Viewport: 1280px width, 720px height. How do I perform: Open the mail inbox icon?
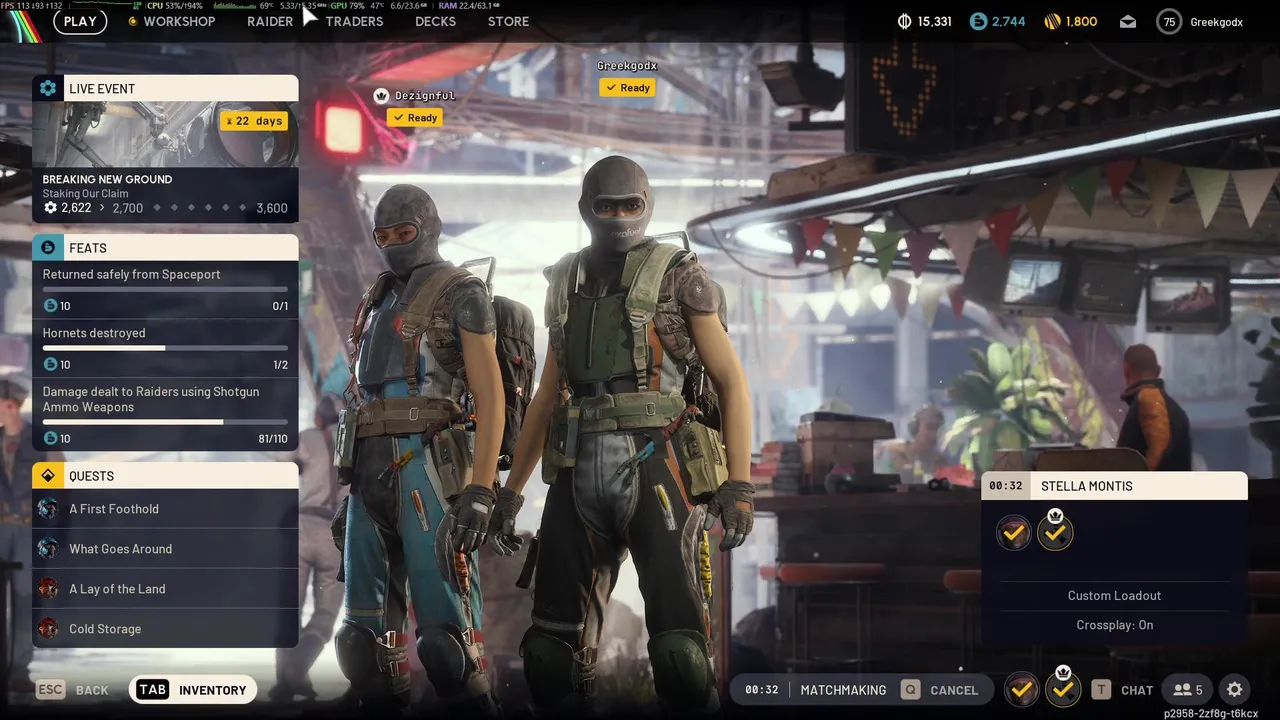click(x=1128, y=21)
